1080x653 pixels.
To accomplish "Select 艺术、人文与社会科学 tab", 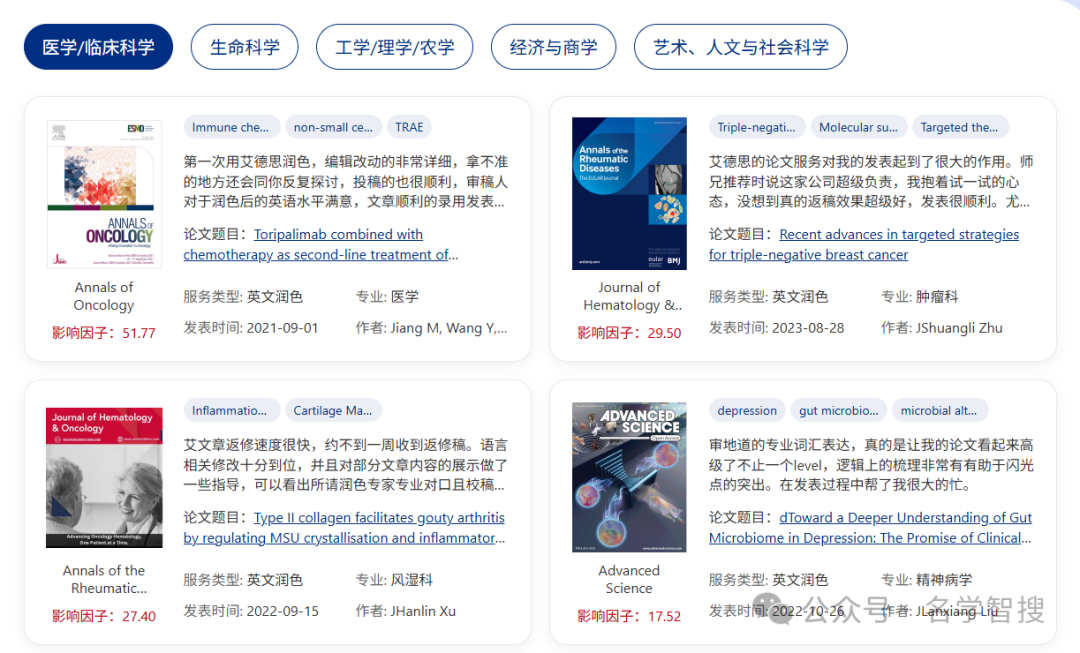I will click(x=740, y=47).
